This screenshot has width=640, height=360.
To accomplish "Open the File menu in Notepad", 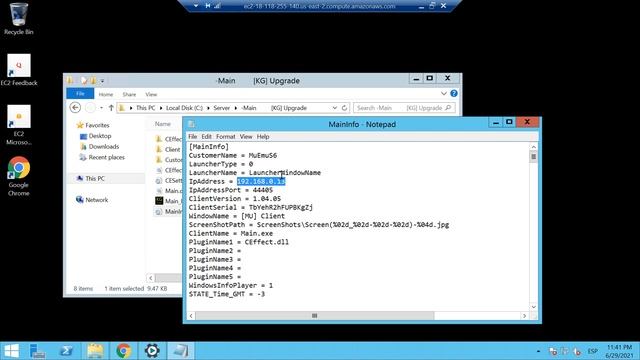I will (193, 136).
